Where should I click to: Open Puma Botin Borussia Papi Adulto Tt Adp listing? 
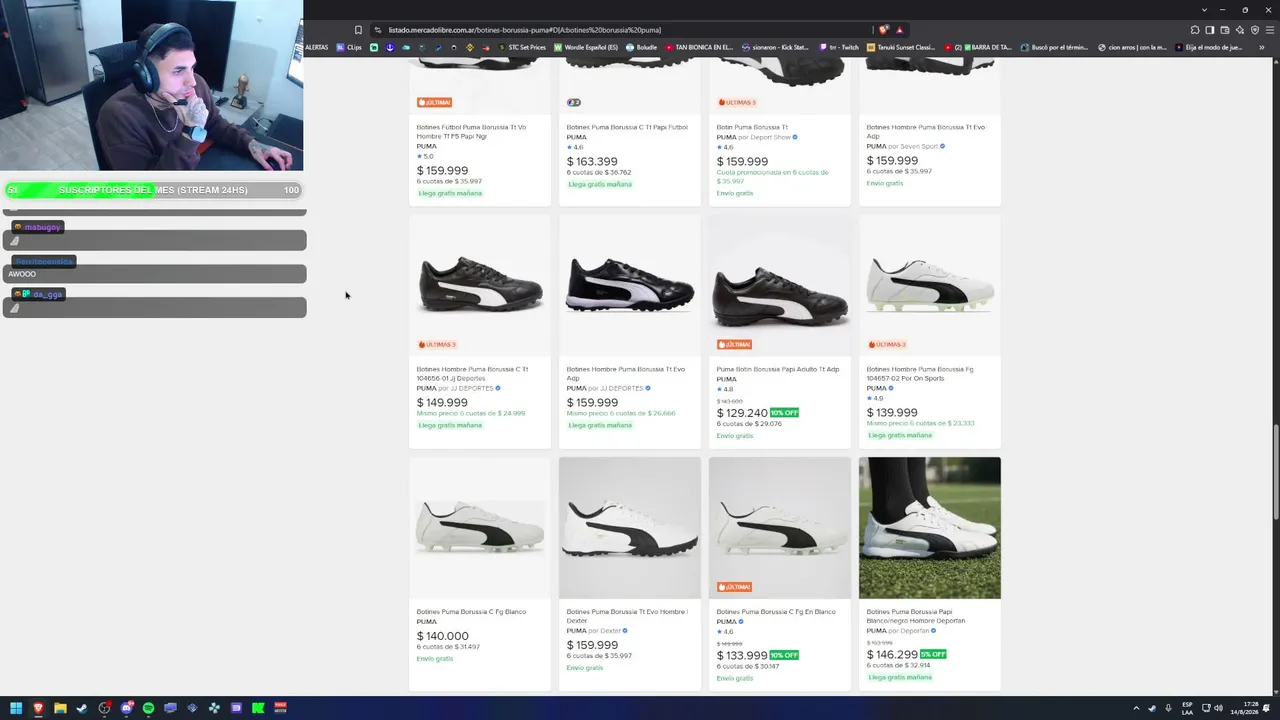[778, 369]
